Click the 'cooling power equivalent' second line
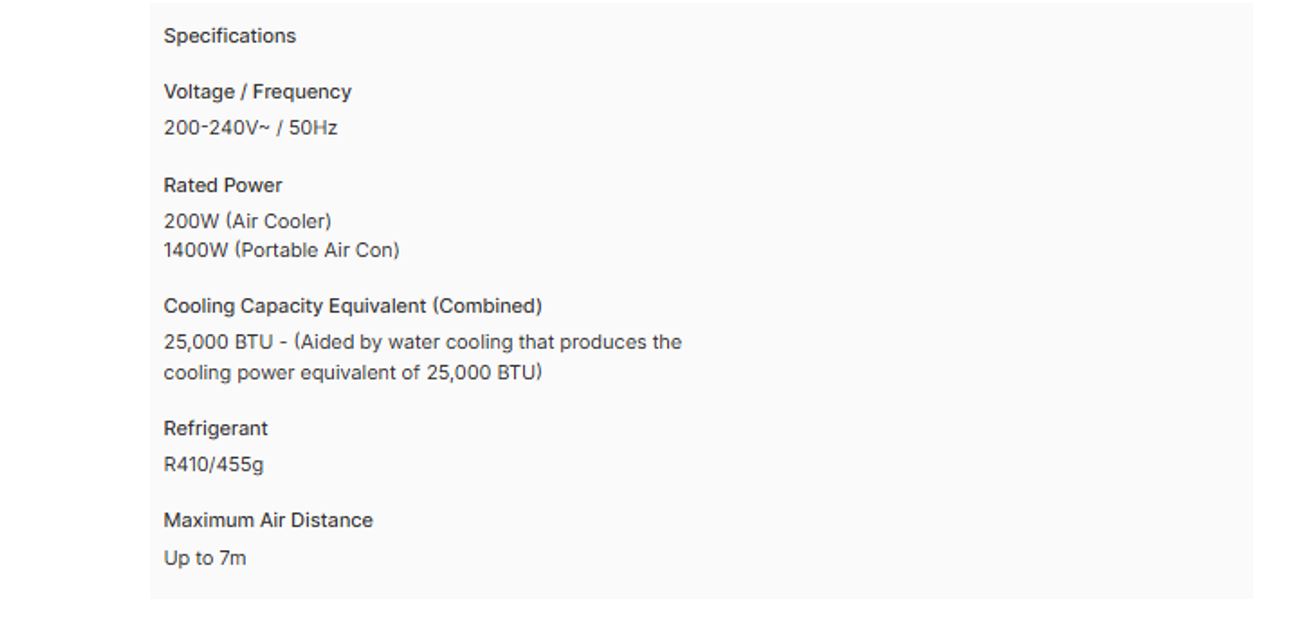 tap(353, 373)
